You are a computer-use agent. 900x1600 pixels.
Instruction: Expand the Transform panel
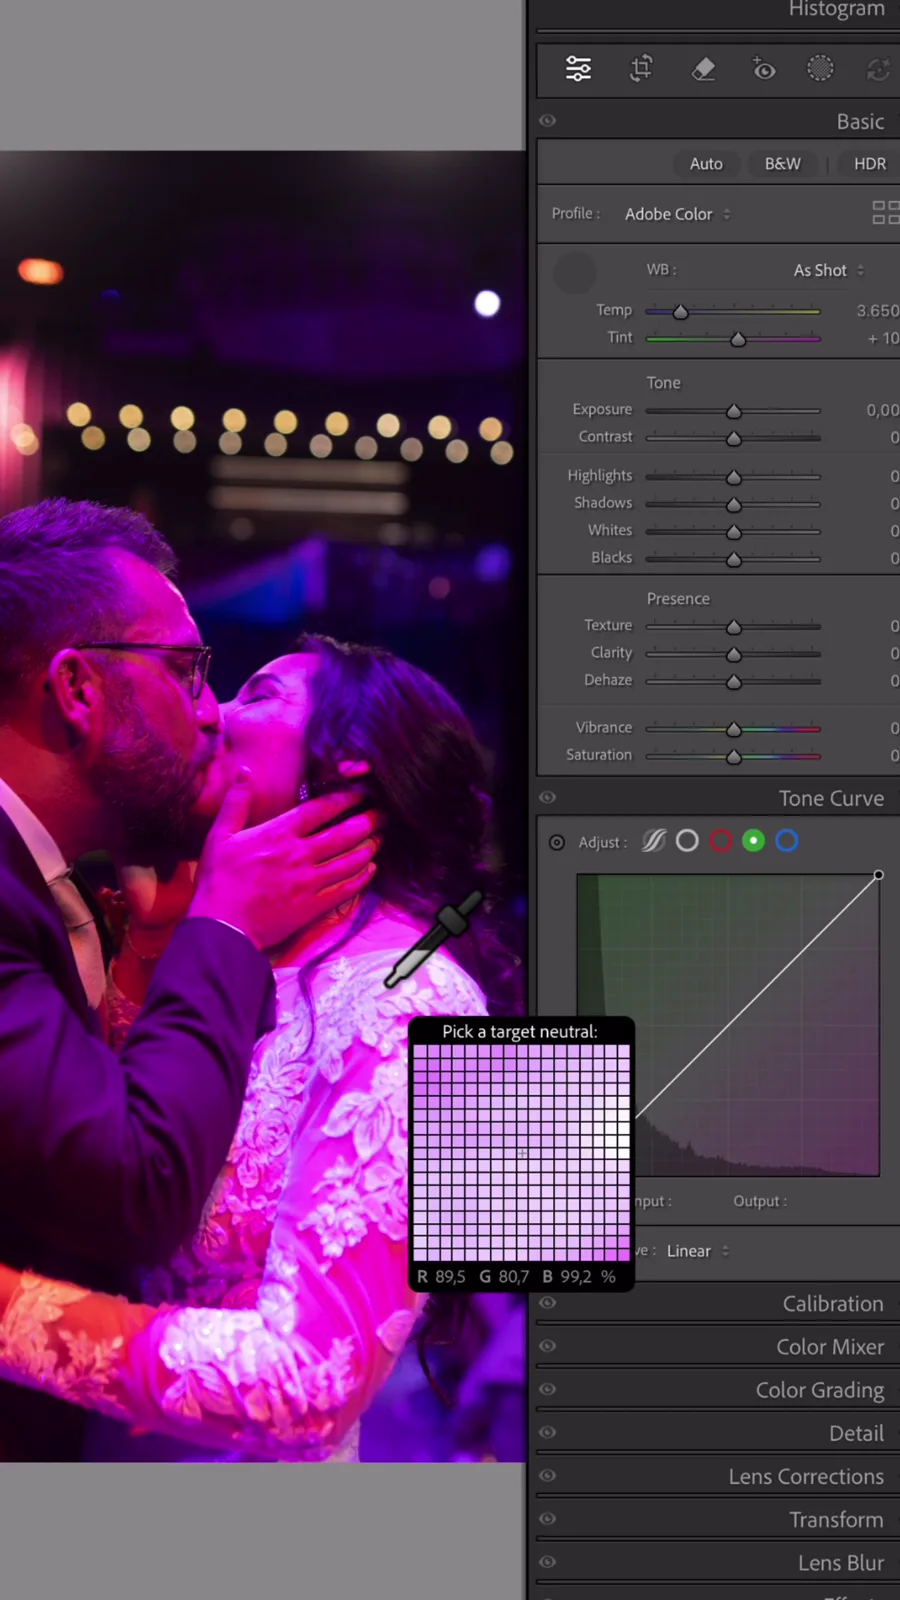point(836,1519)
